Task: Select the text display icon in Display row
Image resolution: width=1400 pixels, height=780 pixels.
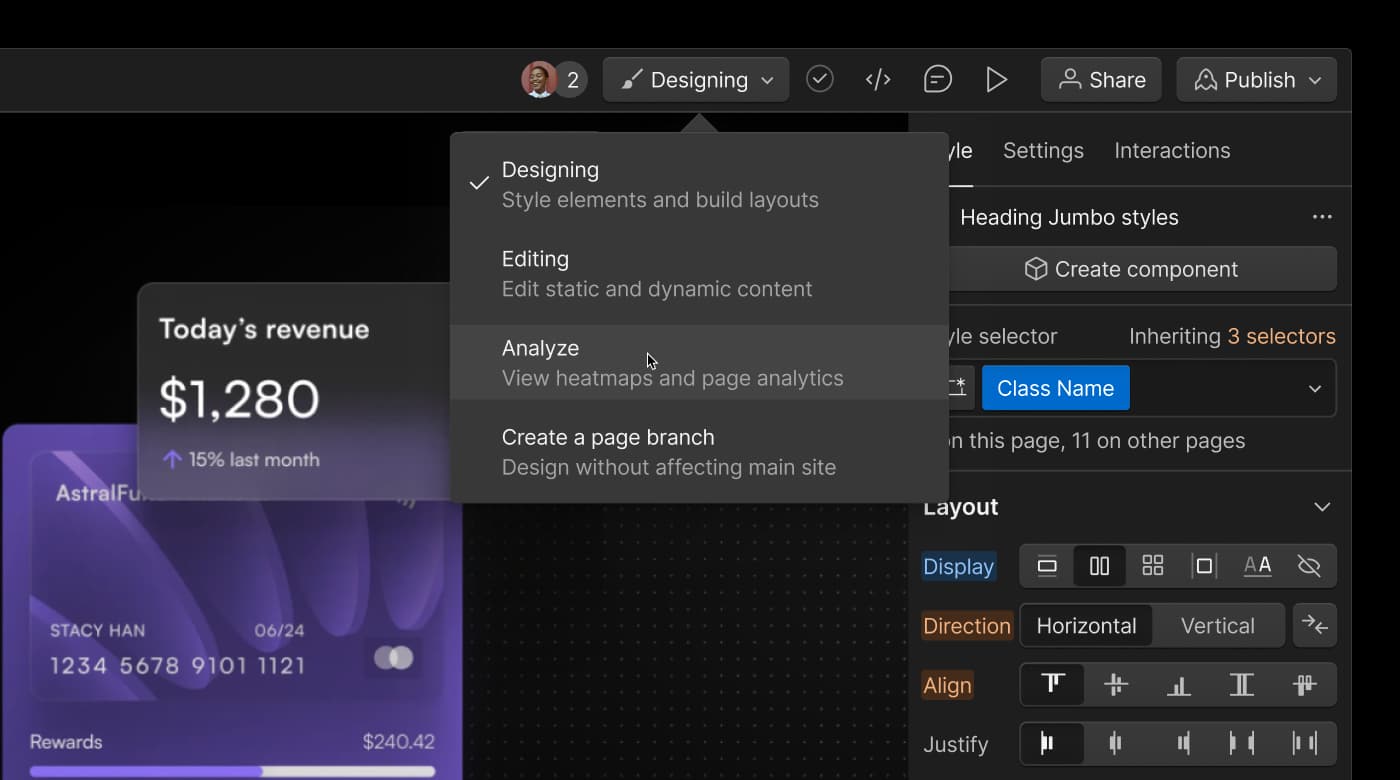Action: click(1257, 565)
